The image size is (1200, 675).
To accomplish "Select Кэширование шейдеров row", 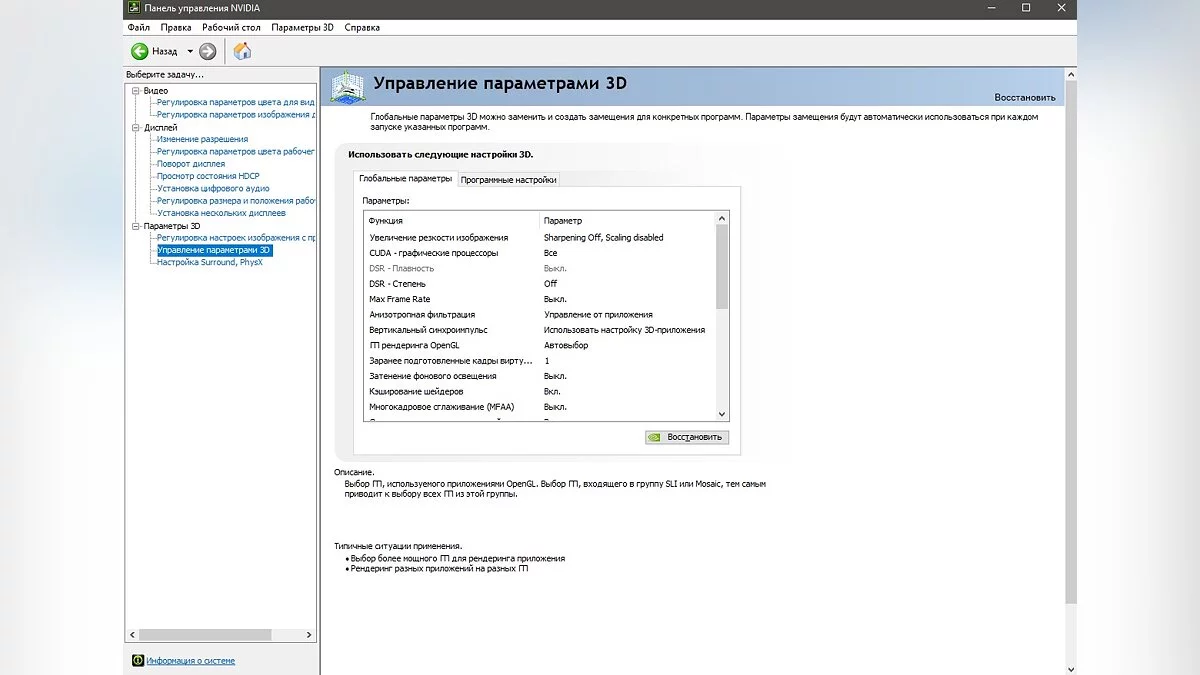I will 539,392.
